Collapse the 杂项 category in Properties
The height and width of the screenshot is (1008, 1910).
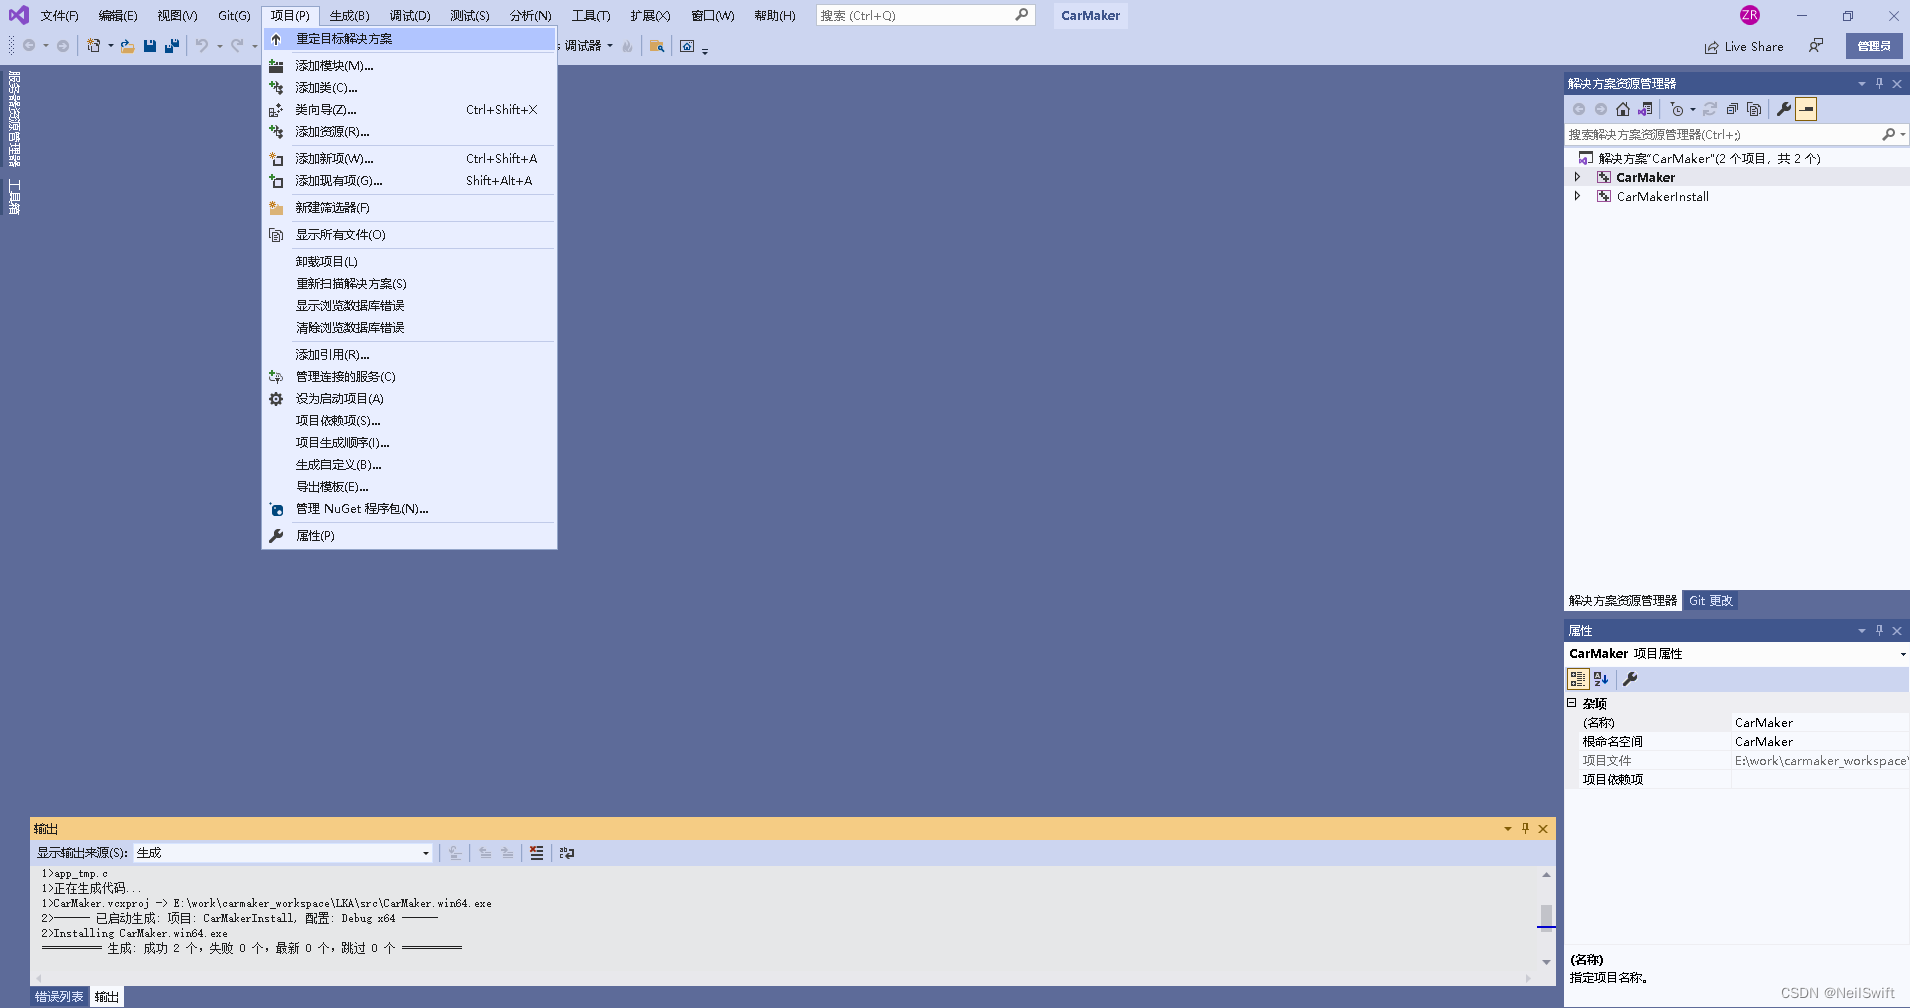[x=1571, y=703]
